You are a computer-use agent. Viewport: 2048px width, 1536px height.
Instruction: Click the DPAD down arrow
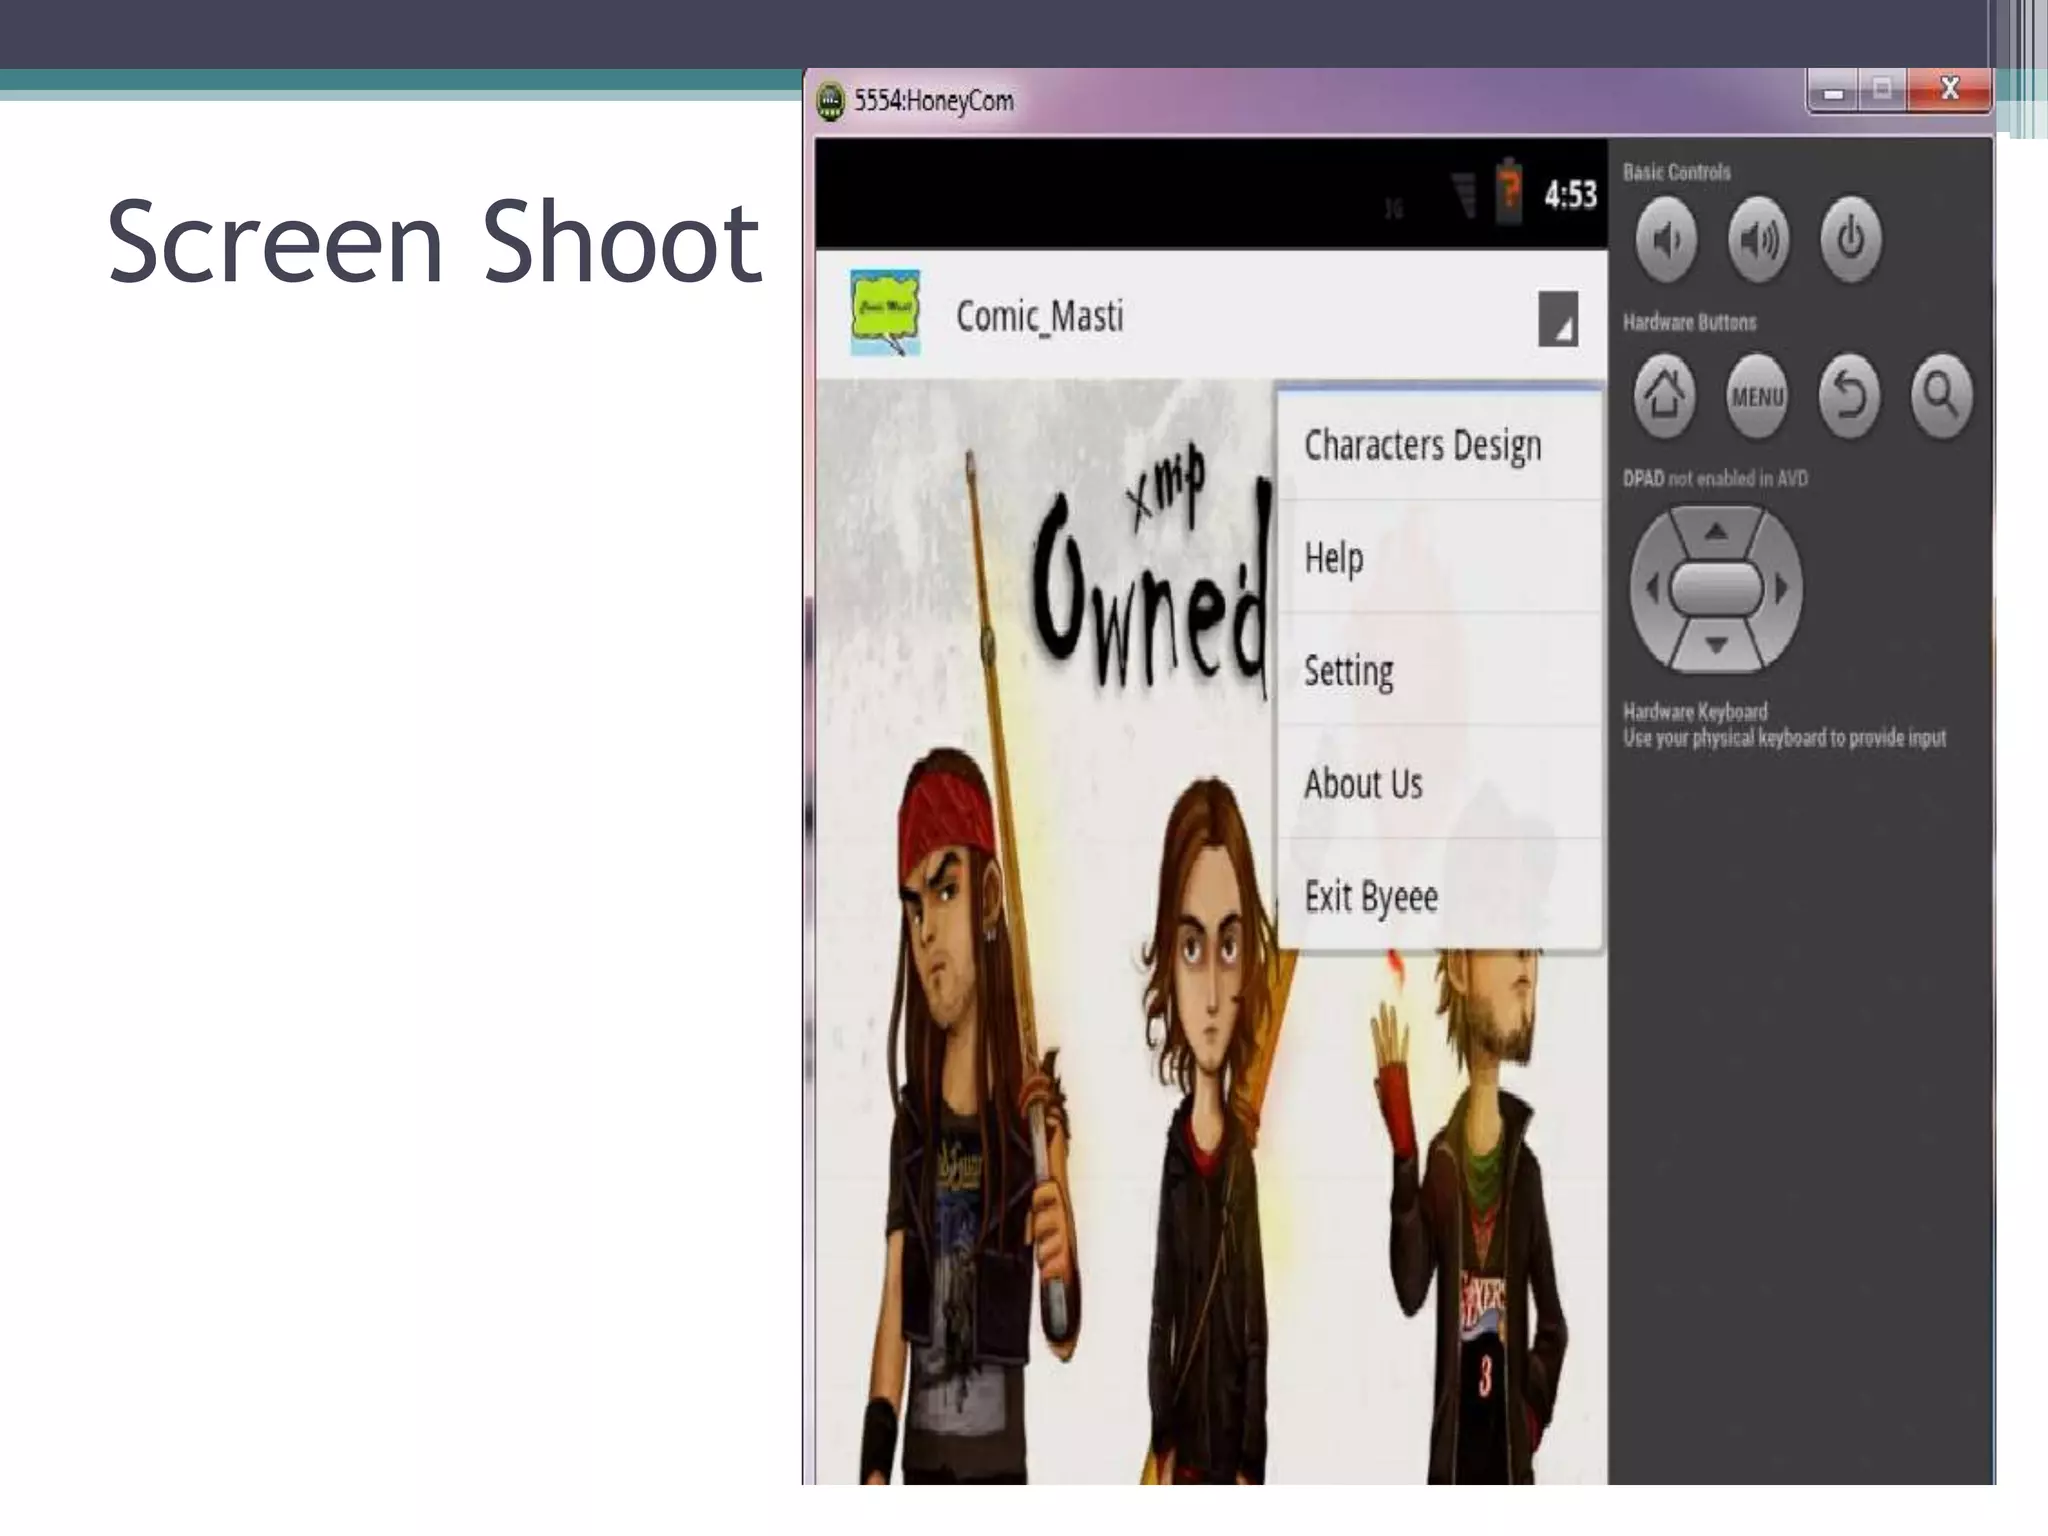click(x=1716, y=645)
